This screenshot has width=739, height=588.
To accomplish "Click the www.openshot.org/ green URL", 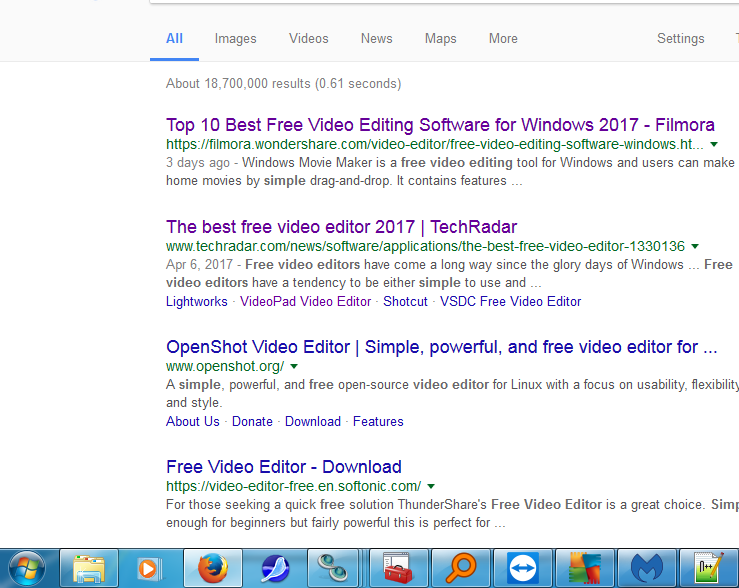I will coord(225,366).
